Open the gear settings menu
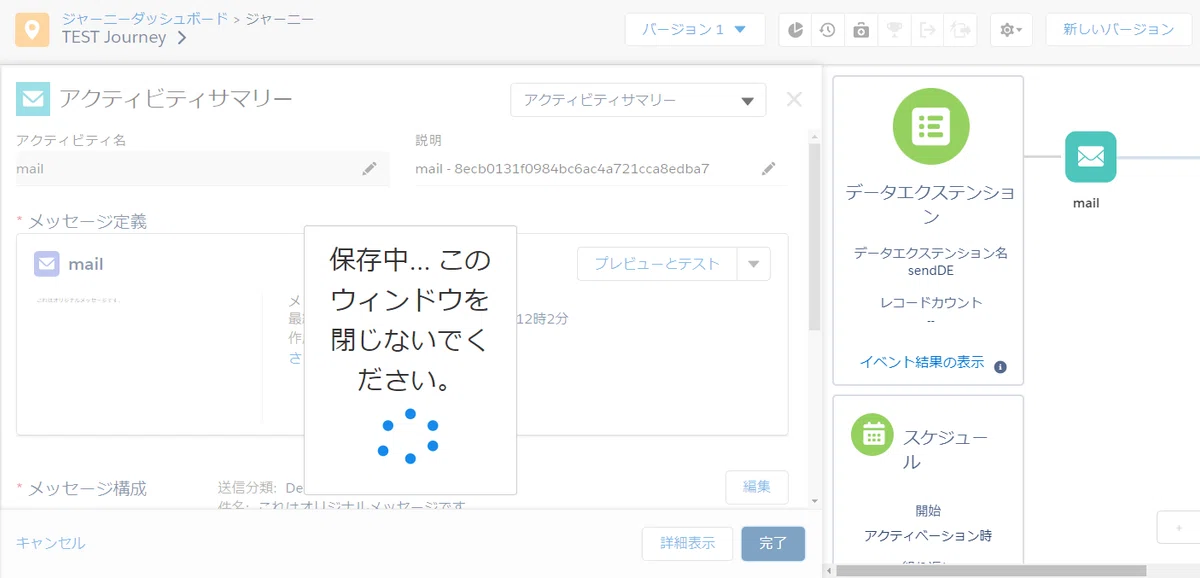The height and width of the screenshot is (578, 1200). pos(1011,30)
